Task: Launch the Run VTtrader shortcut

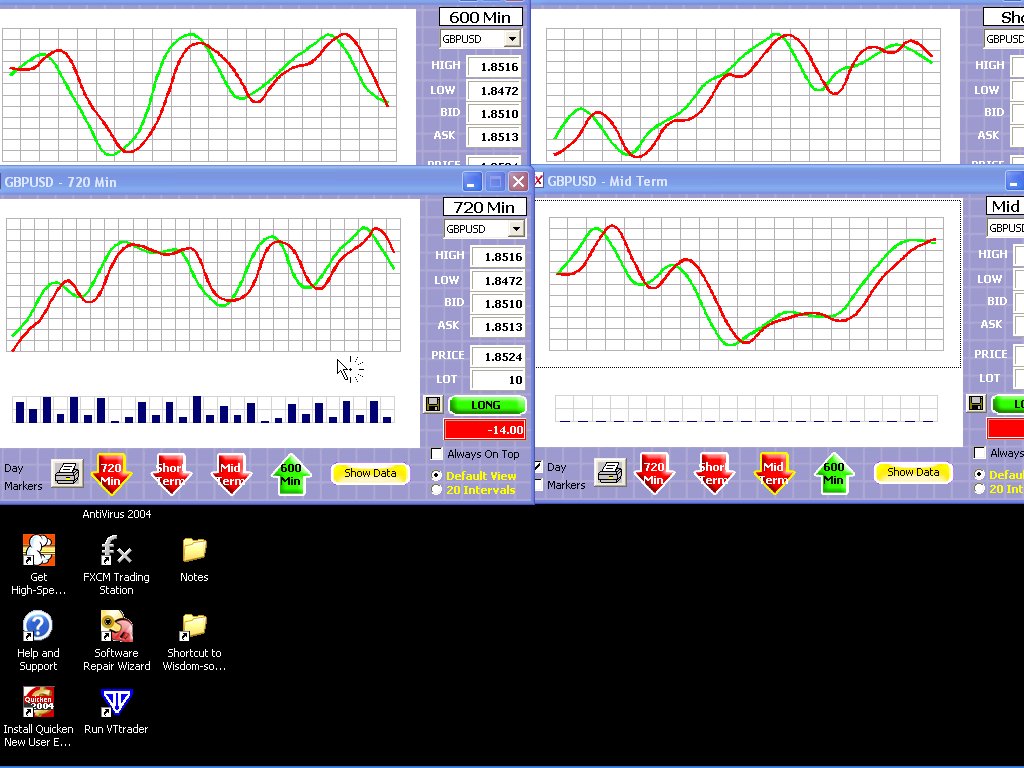Action: 116,711
